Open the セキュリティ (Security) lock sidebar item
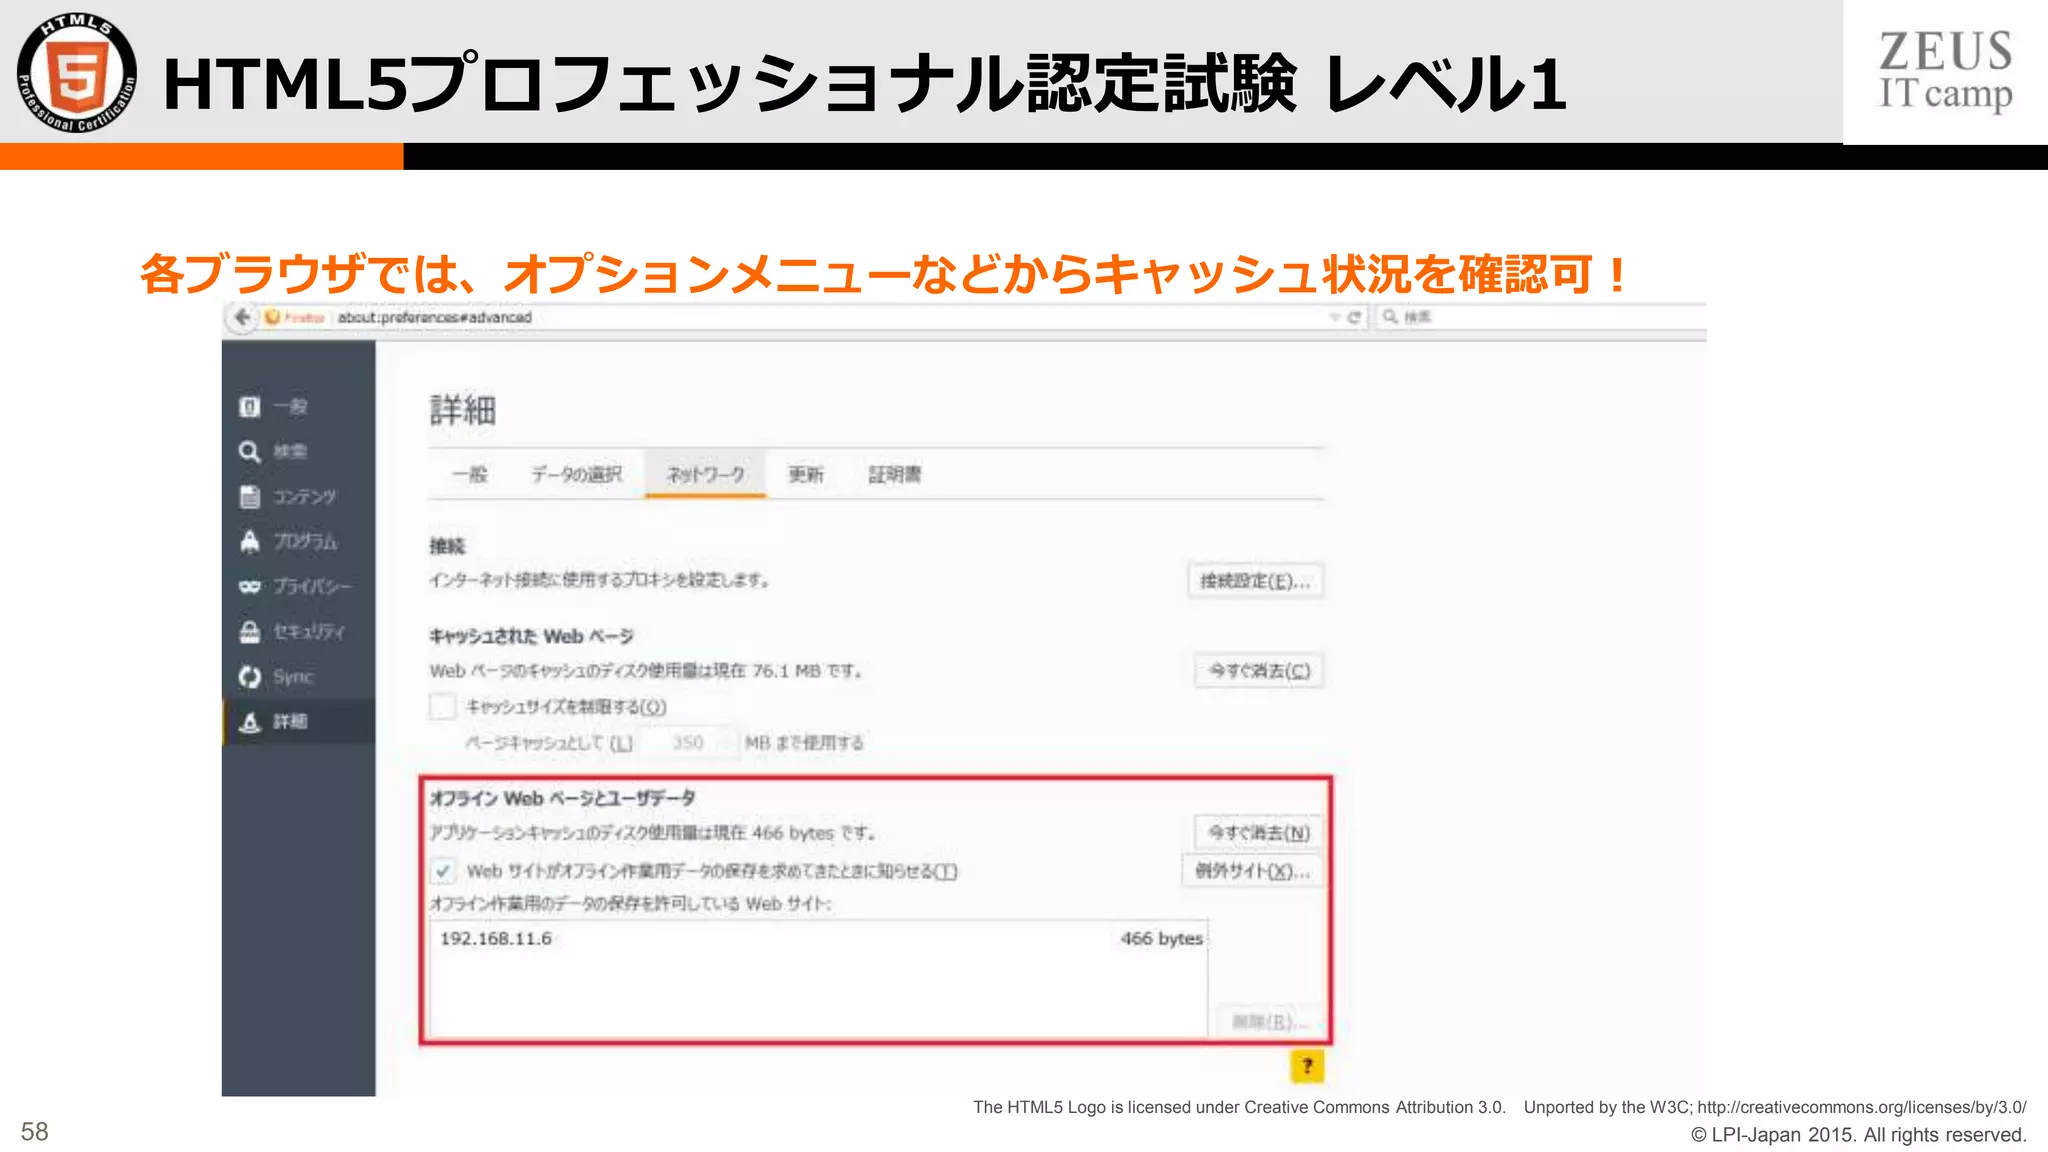The height and width of the screenshot is (1152, 2048). (x=306, y=632)
